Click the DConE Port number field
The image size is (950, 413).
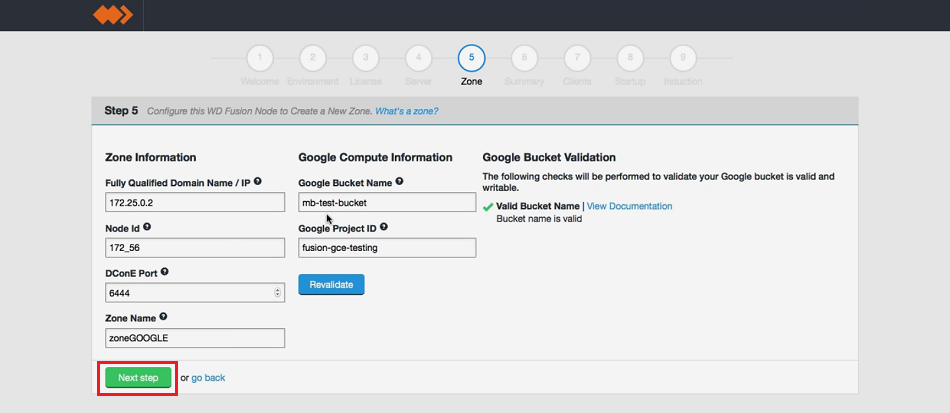point(194,293)
